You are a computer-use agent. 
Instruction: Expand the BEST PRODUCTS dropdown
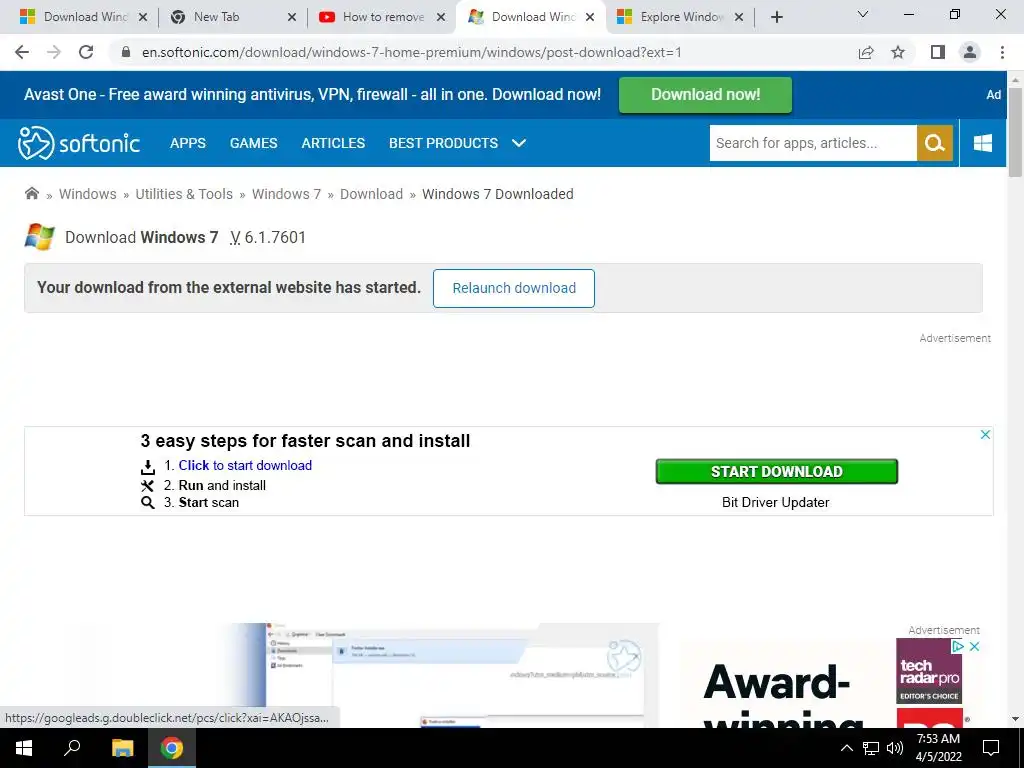[x=457, y=143]
